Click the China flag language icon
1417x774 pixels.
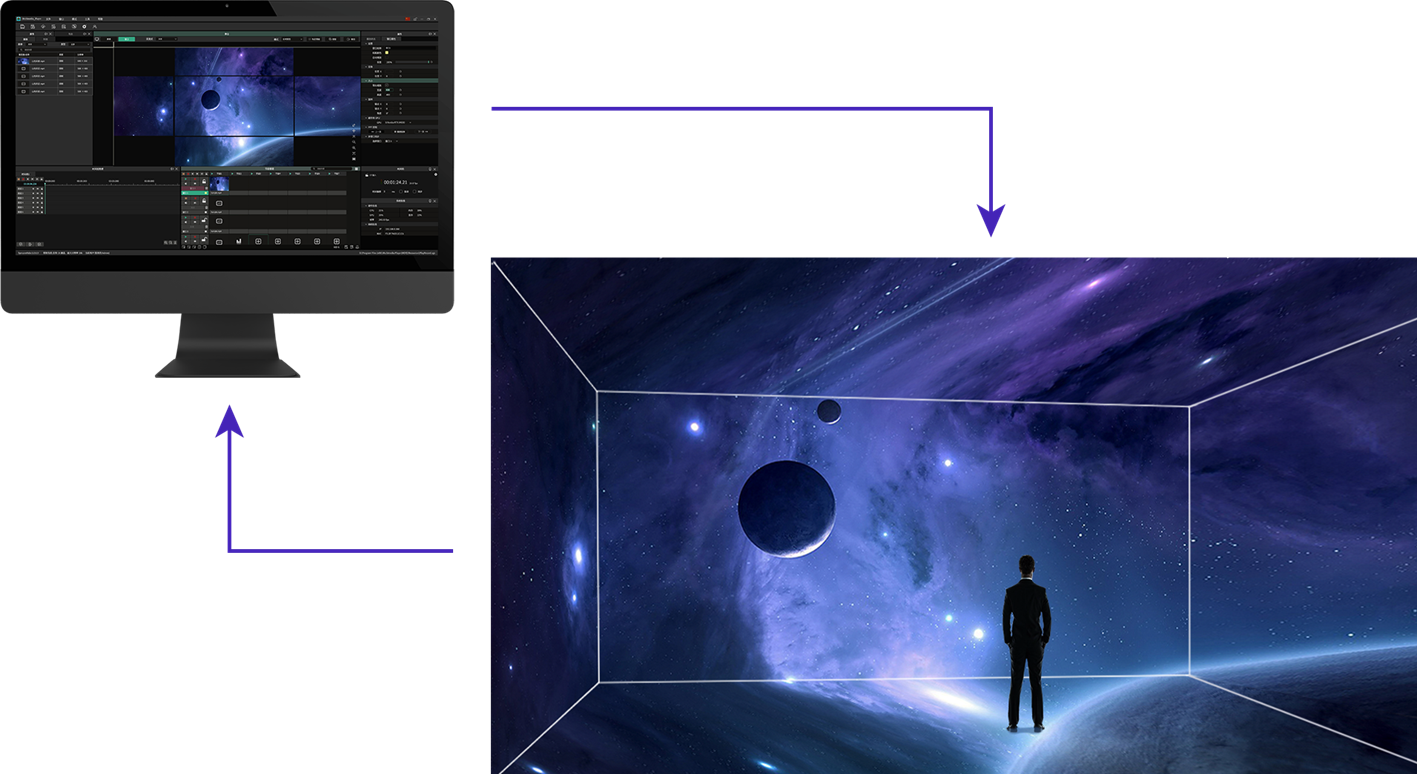click(407, 19)
